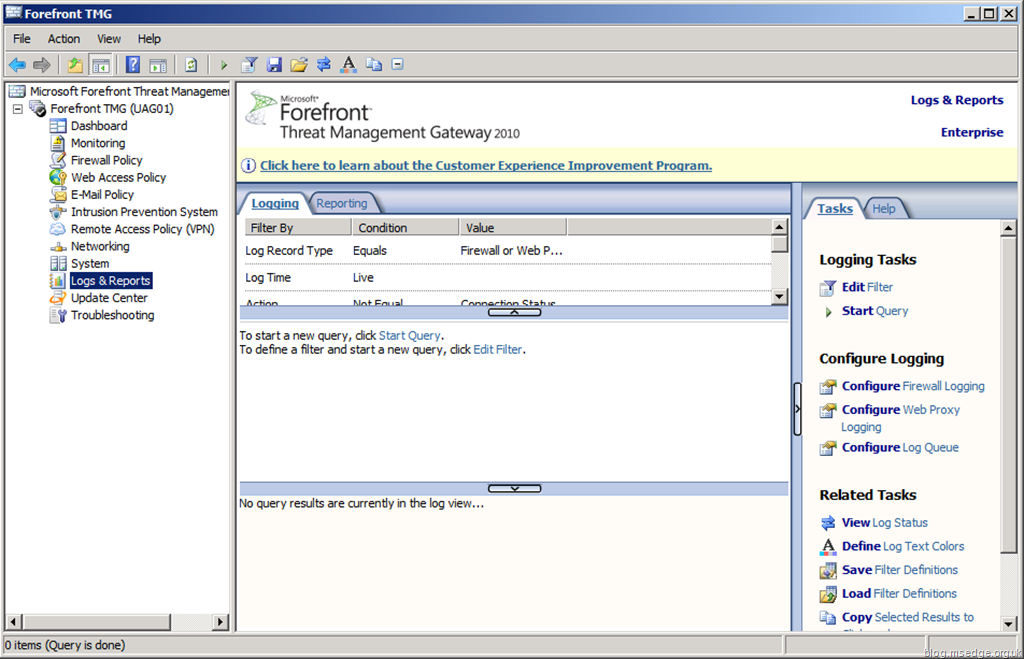Image resolution: width=1024 pixels, height=659 pixels.
Task: Collapse the Forefront TMG (UAG01) tree node
Action: (18, 109)
